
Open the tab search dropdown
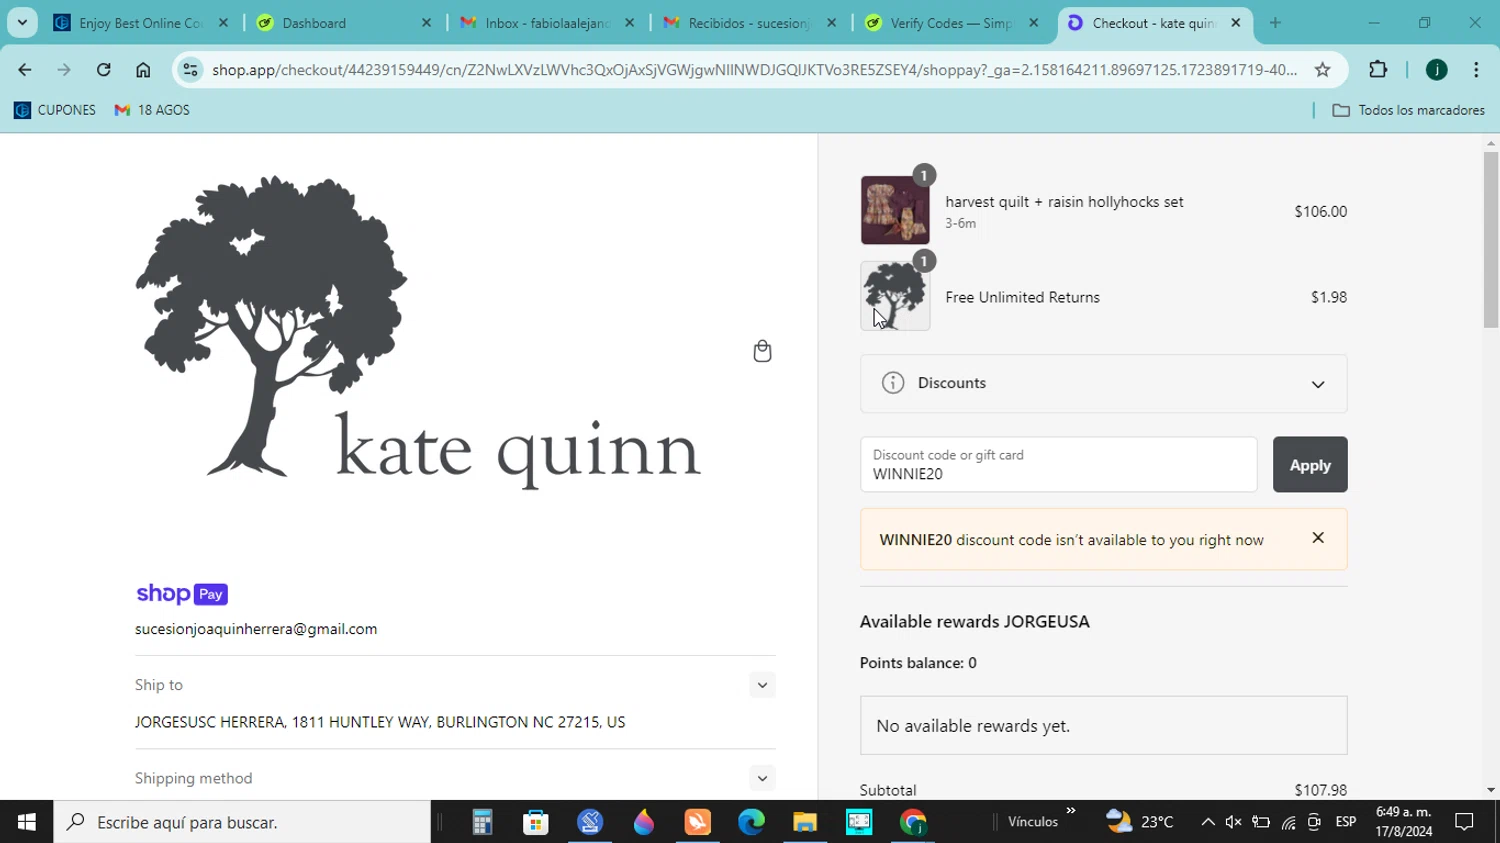coord(22,22)
